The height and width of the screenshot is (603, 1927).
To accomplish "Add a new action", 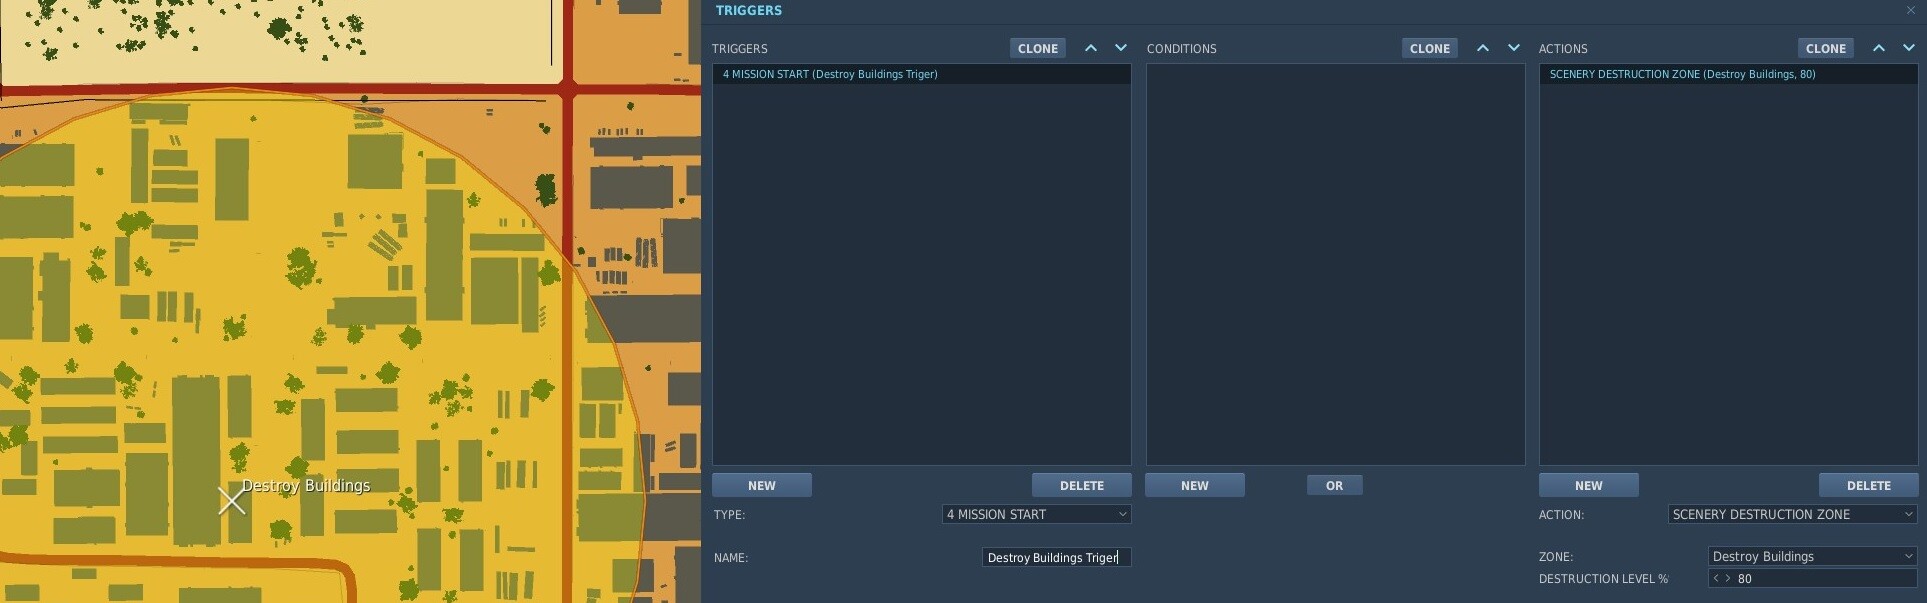I will [x=1589, y=485].
